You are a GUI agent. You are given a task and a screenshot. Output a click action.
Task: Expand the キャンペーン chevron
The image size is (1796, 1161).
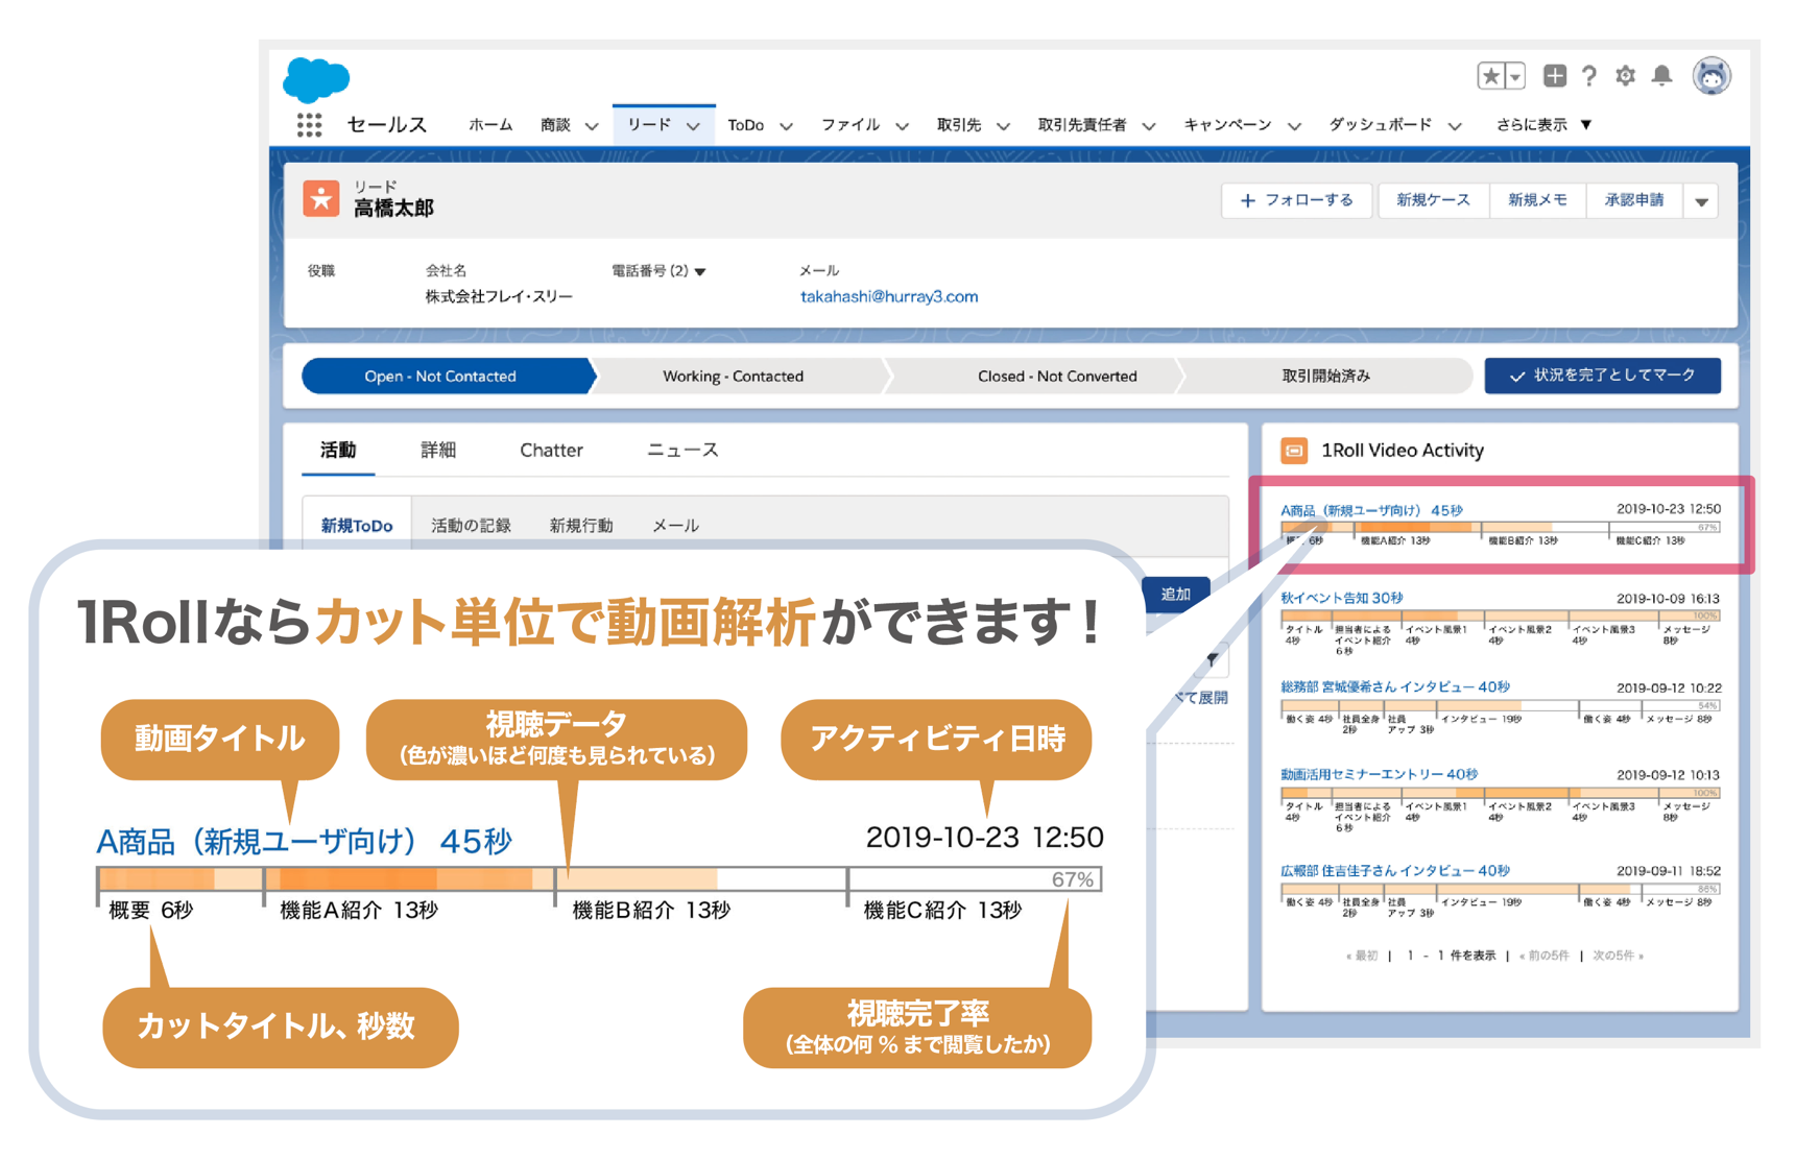pos(1294,126)
